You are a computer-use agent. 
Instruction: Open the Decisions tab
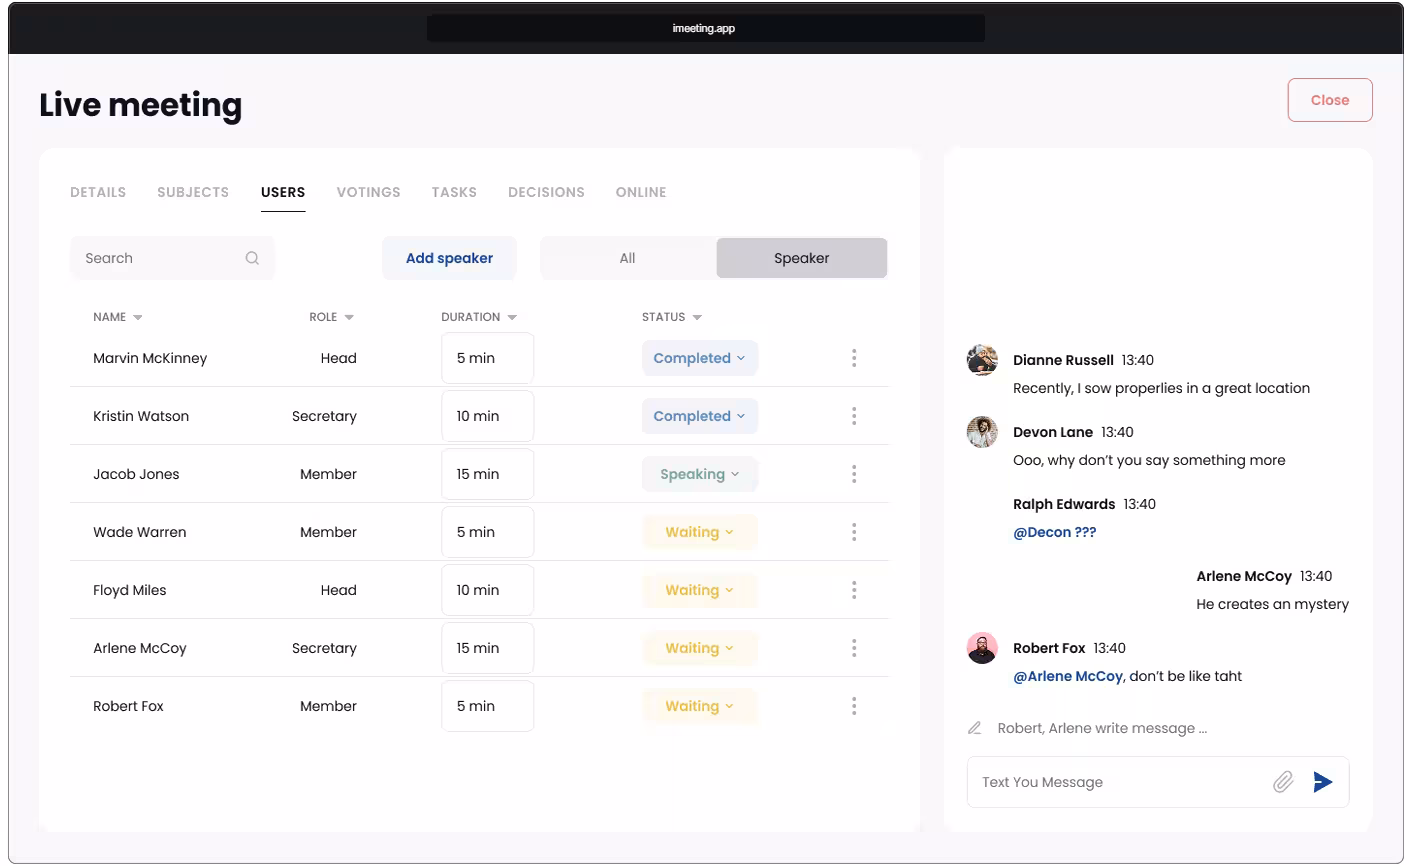tap(546, 192)
